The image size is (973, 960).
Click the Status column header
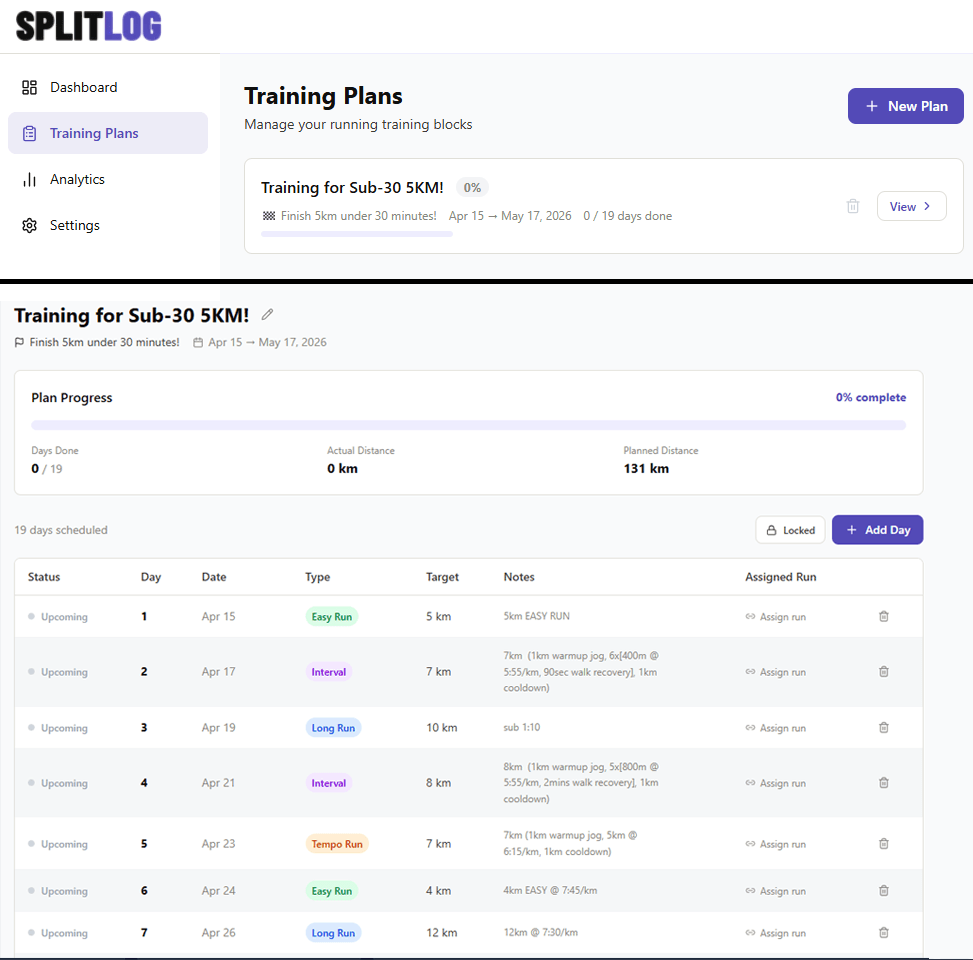pyautogui.click(x=44, y=576)
